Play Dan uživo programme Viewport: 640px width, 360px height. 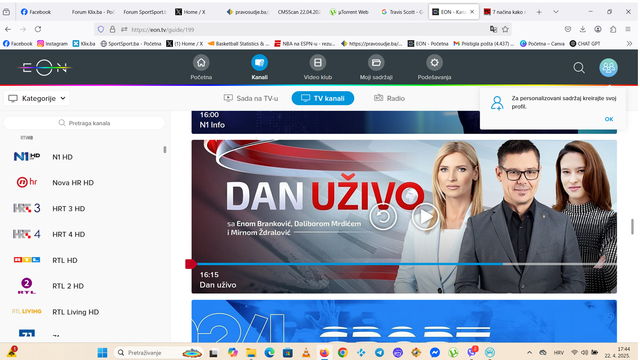[425, 216]
